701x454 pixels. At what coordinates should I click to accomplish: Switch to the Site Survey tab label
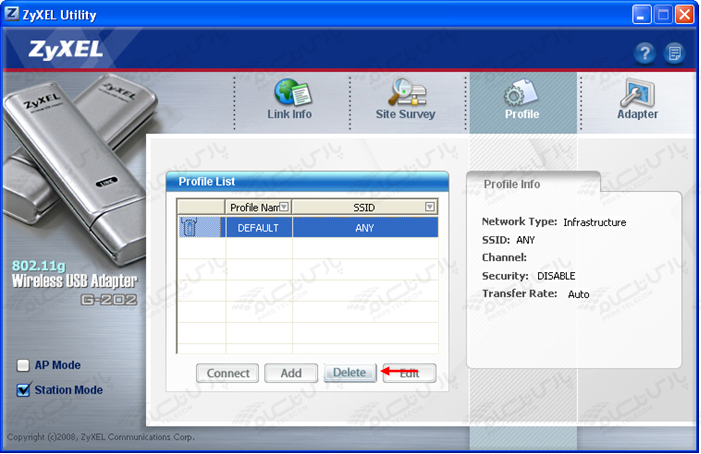[405, 114]
